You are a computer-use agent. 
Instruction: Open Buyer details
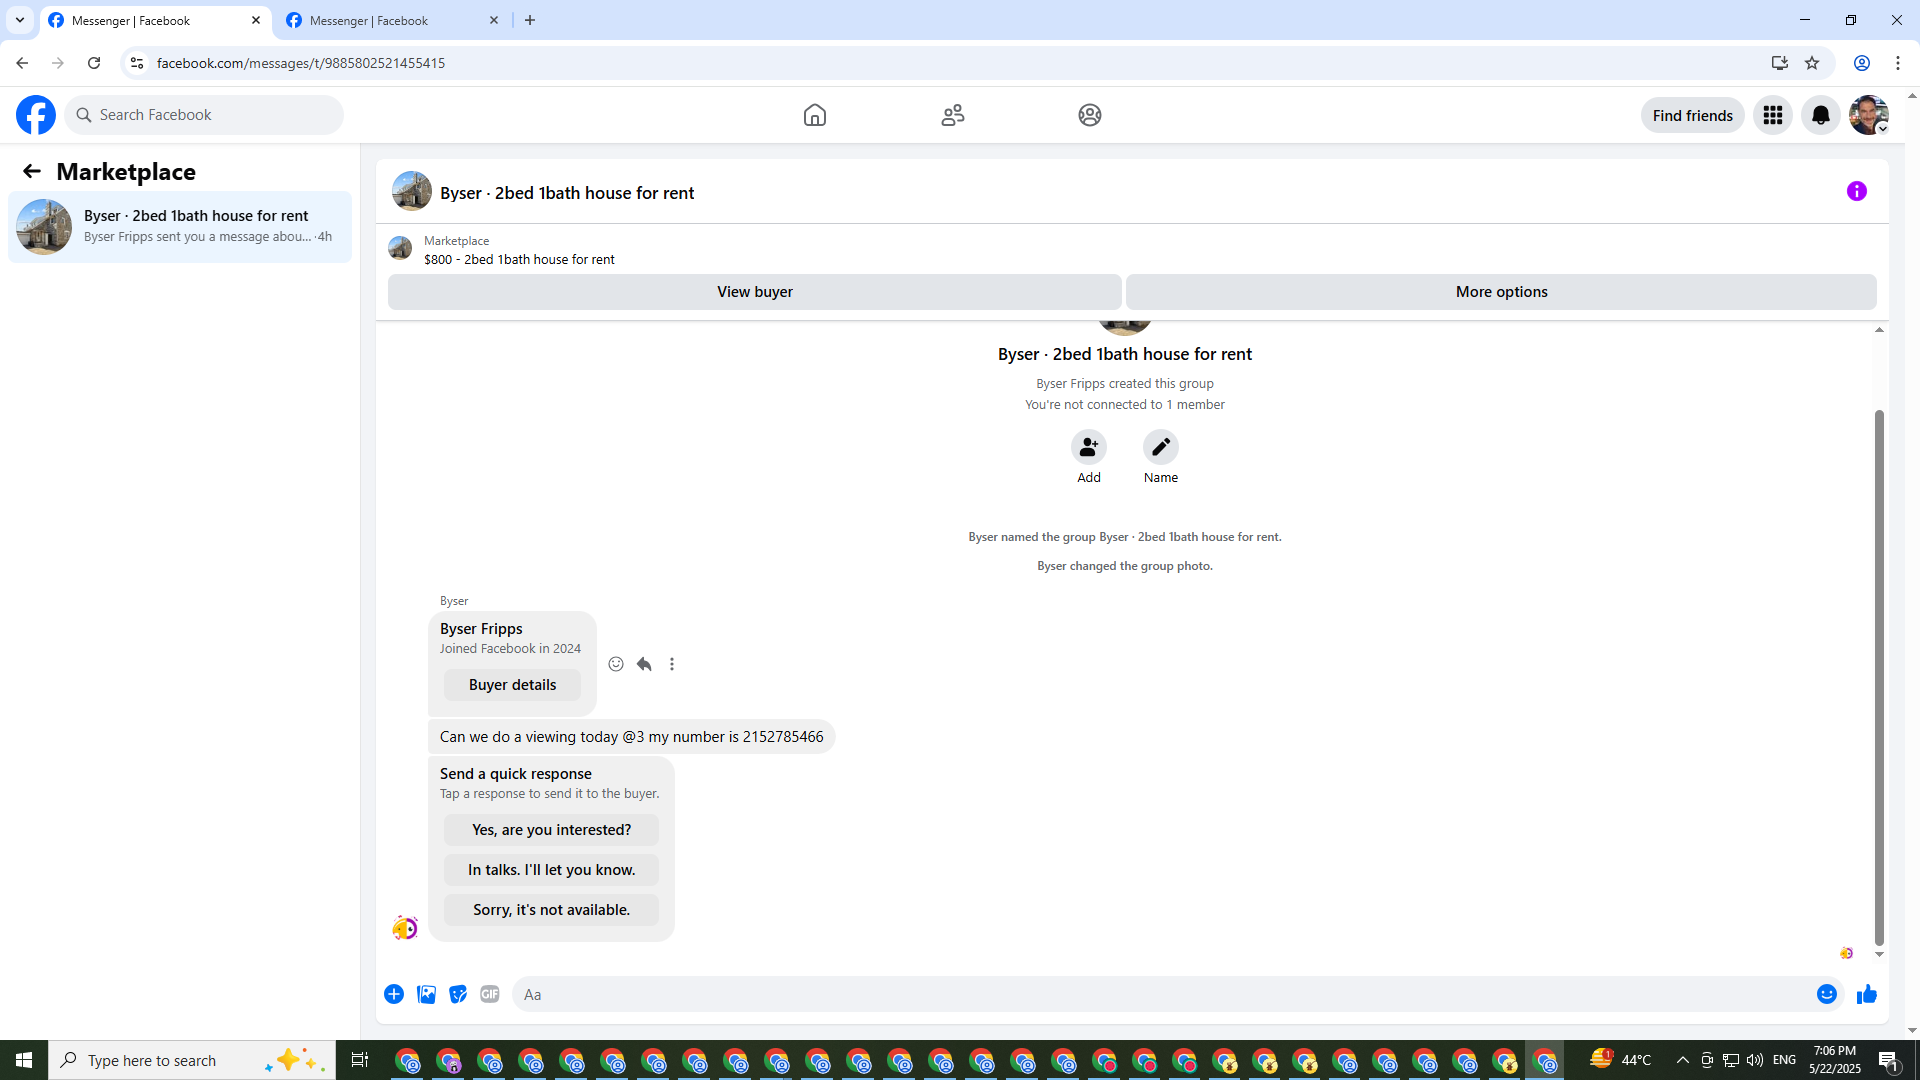512,685
